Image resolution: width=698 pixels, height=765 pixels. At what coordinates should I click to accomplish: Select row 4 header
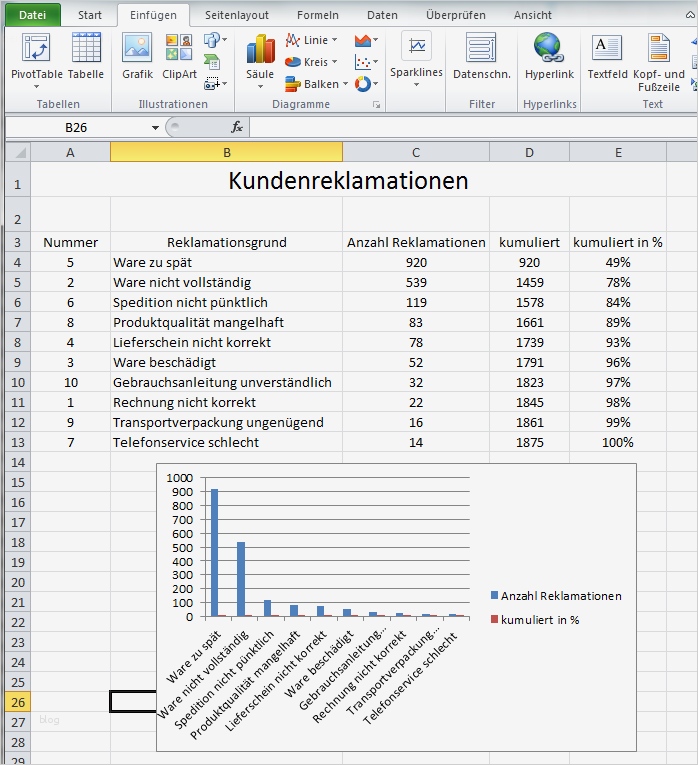pyautogui.click(x=18, y=262)
